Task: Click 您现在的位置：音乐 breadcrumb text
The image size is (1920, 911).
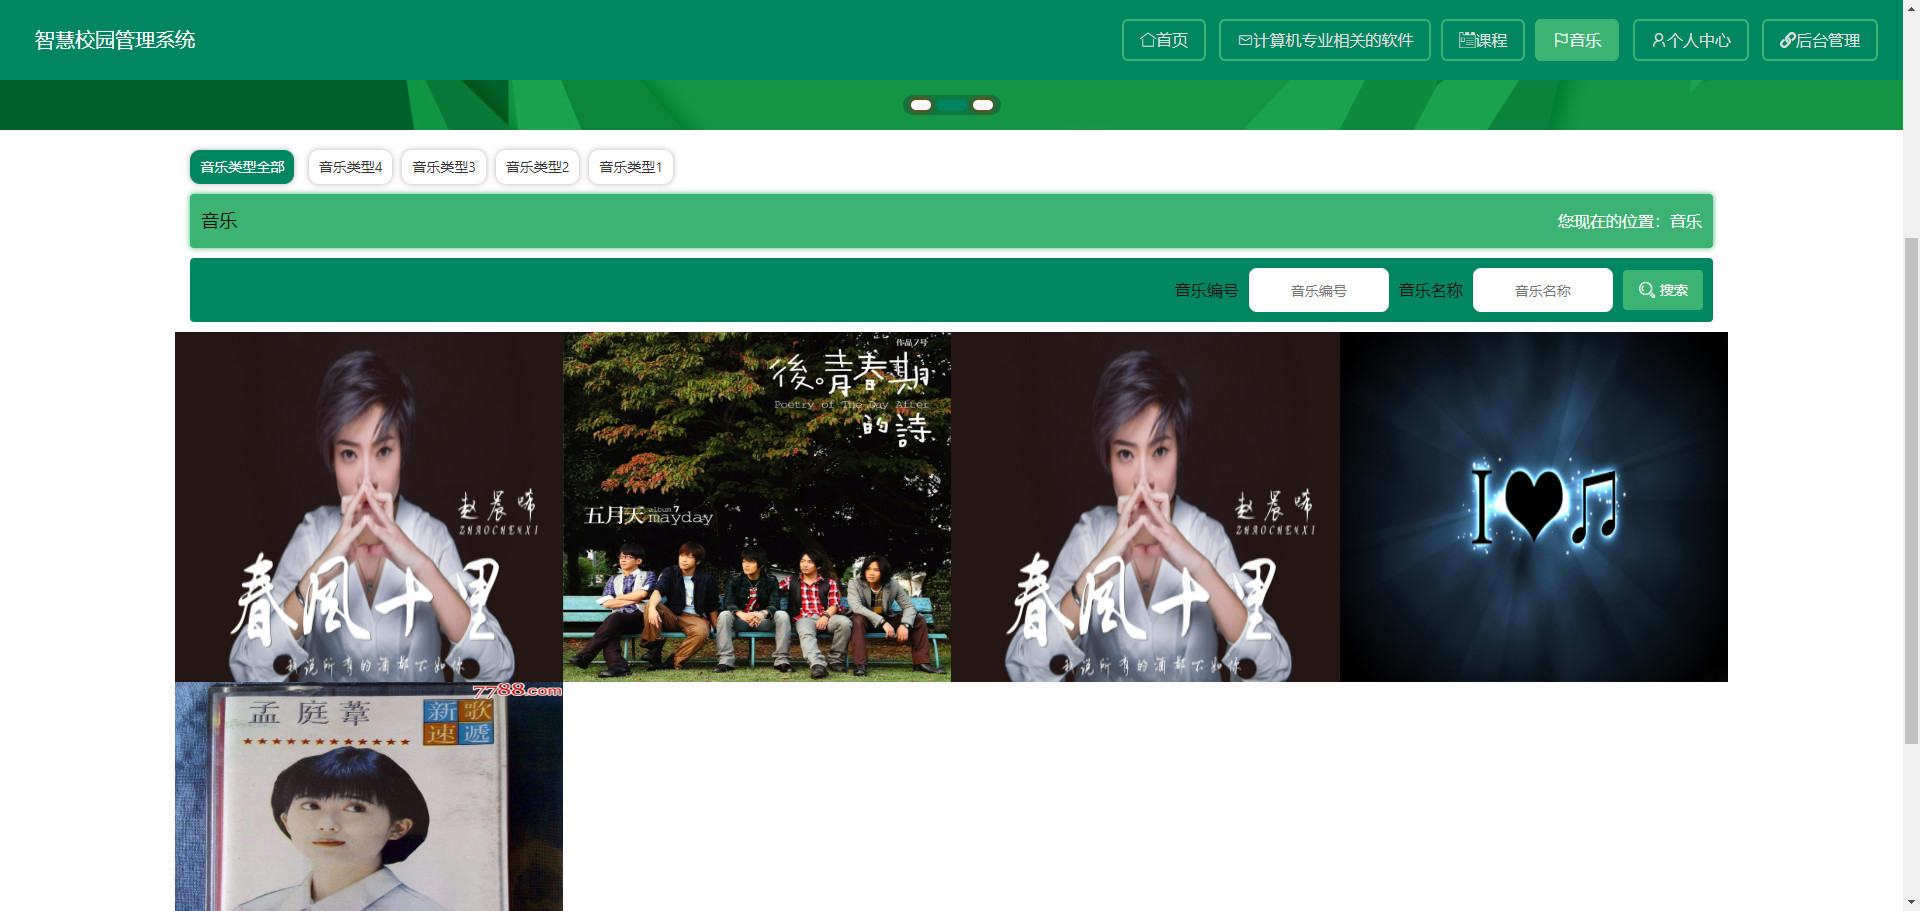Action: point(1629,221)
